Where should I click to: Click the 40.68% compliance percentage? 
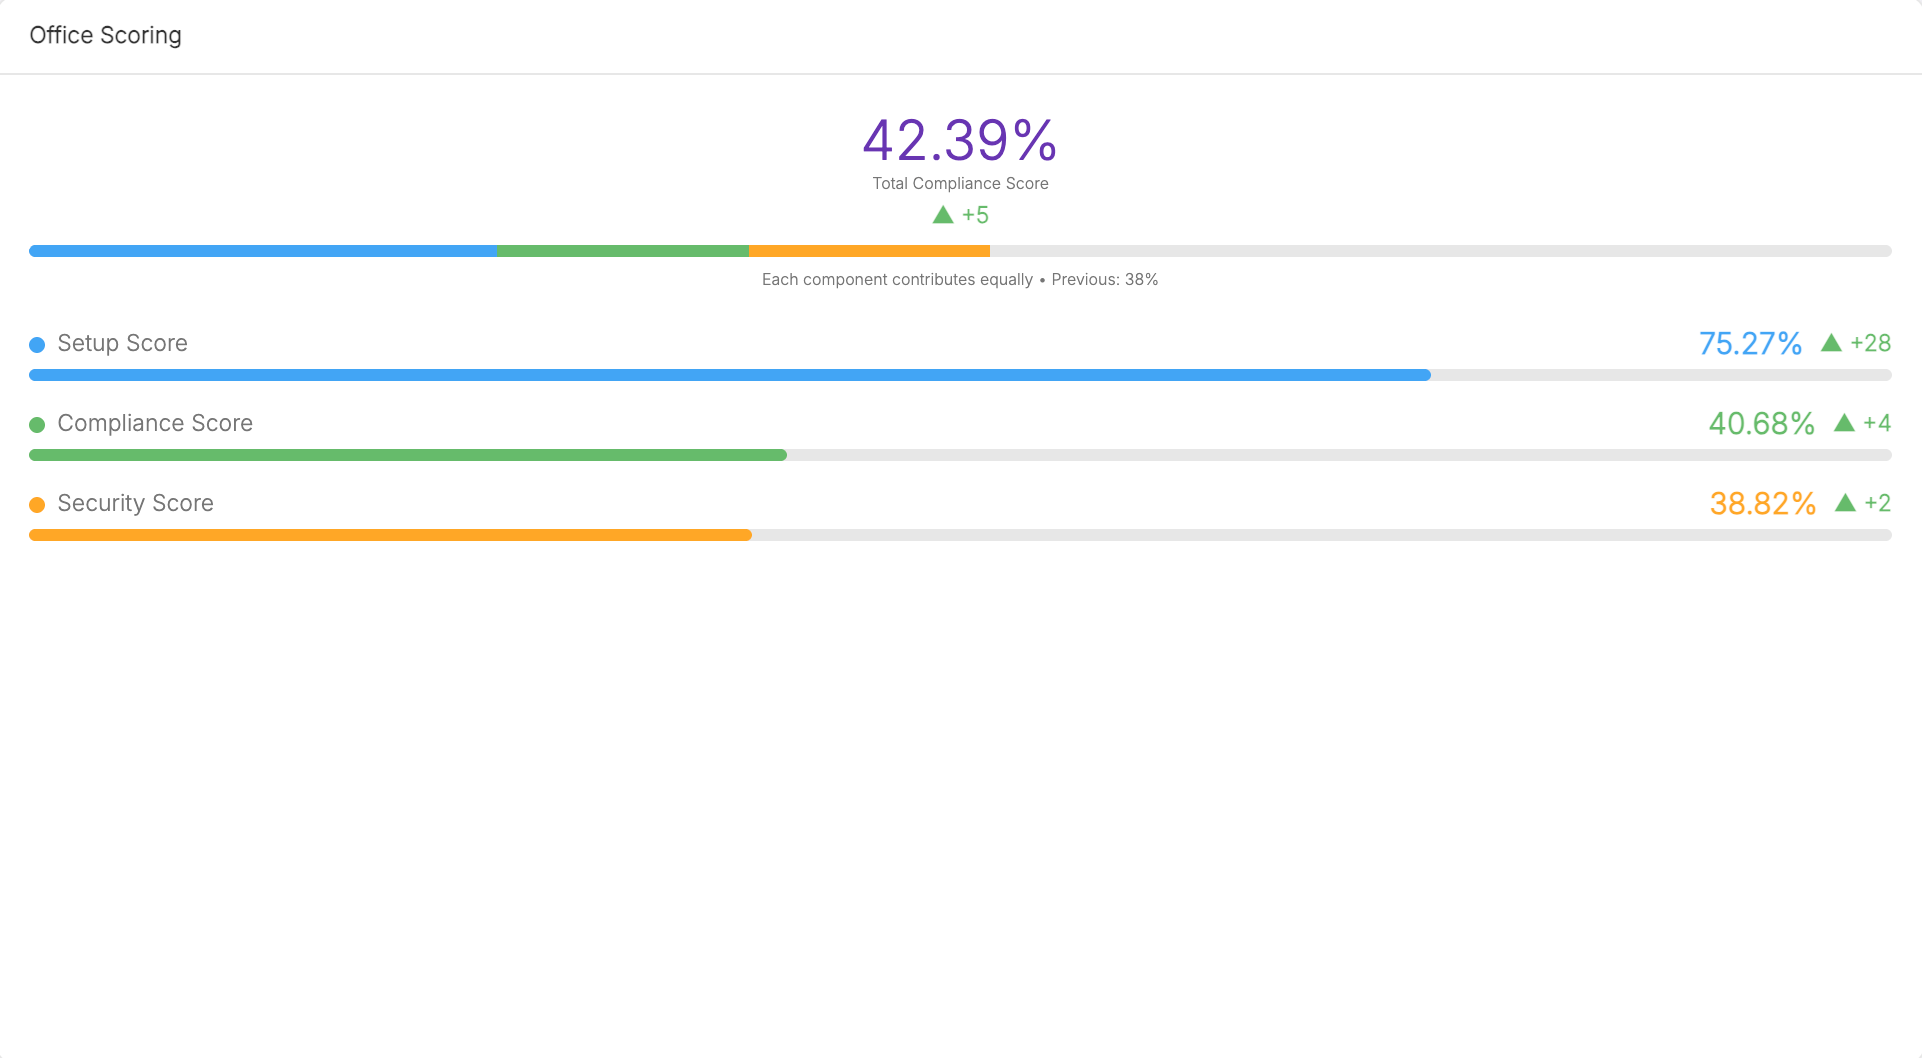coord(1761,423)
